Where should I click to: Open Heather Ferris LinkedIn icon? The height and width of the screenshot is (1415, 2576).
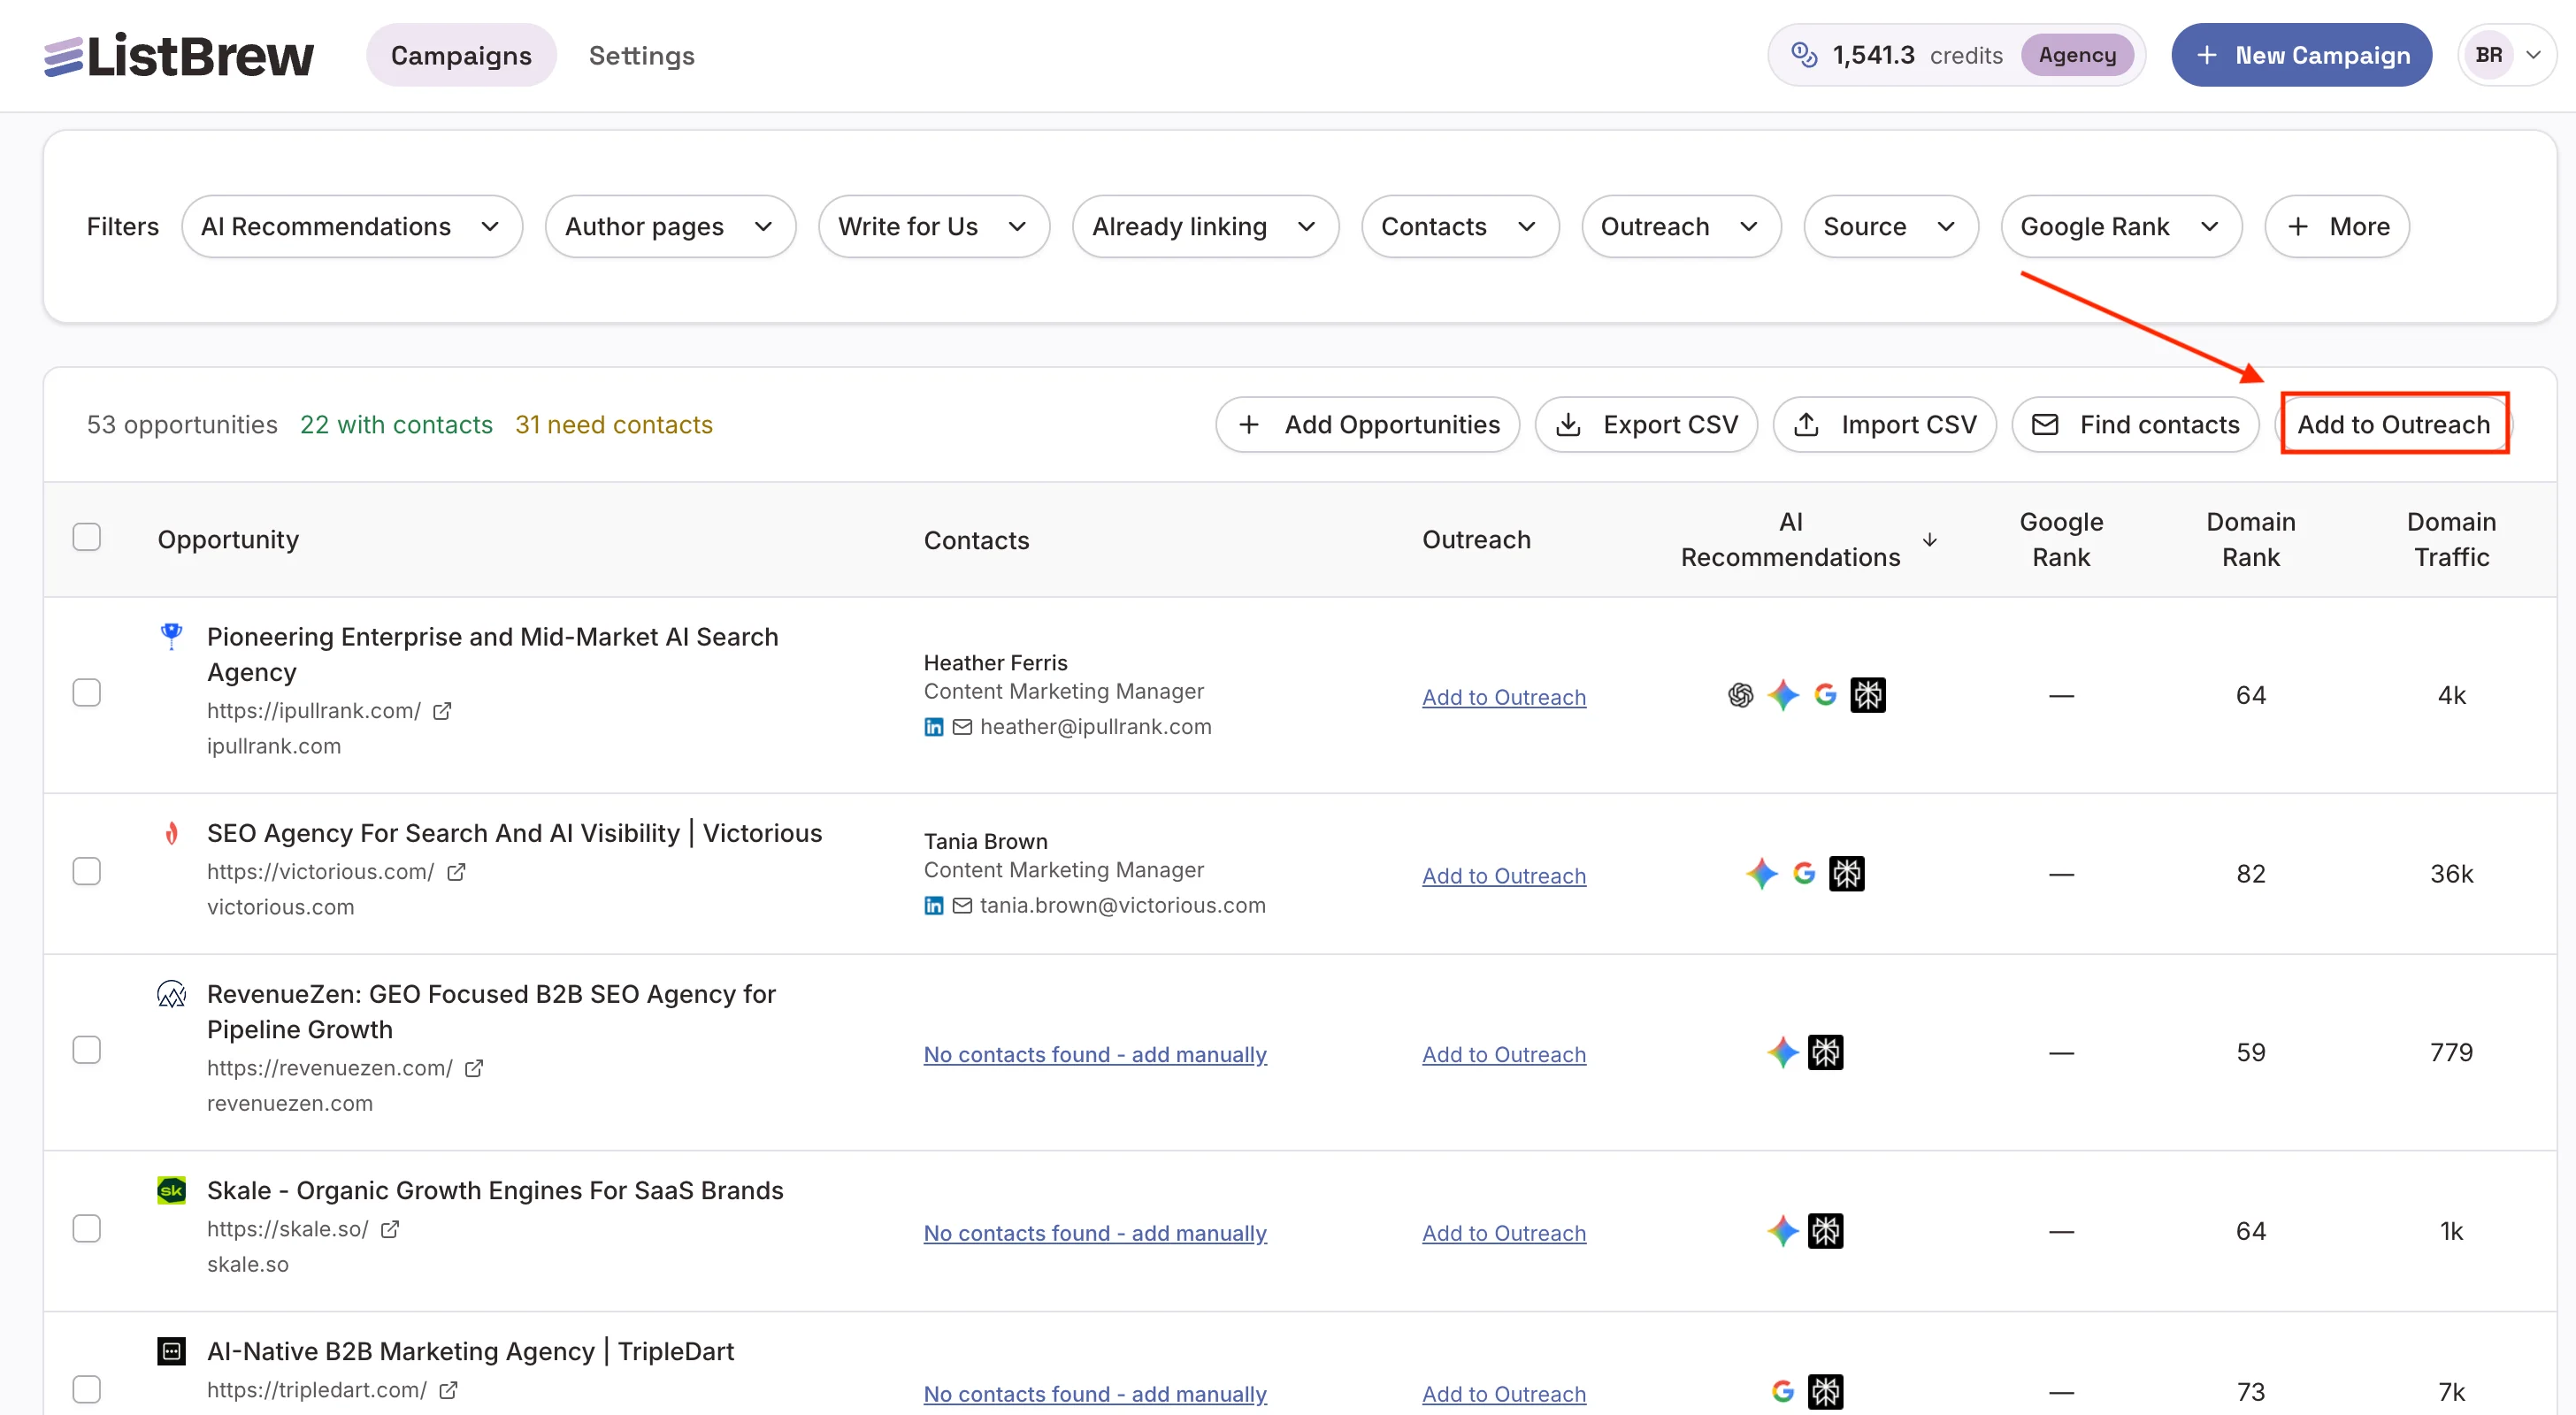click(x=933, y=727)
